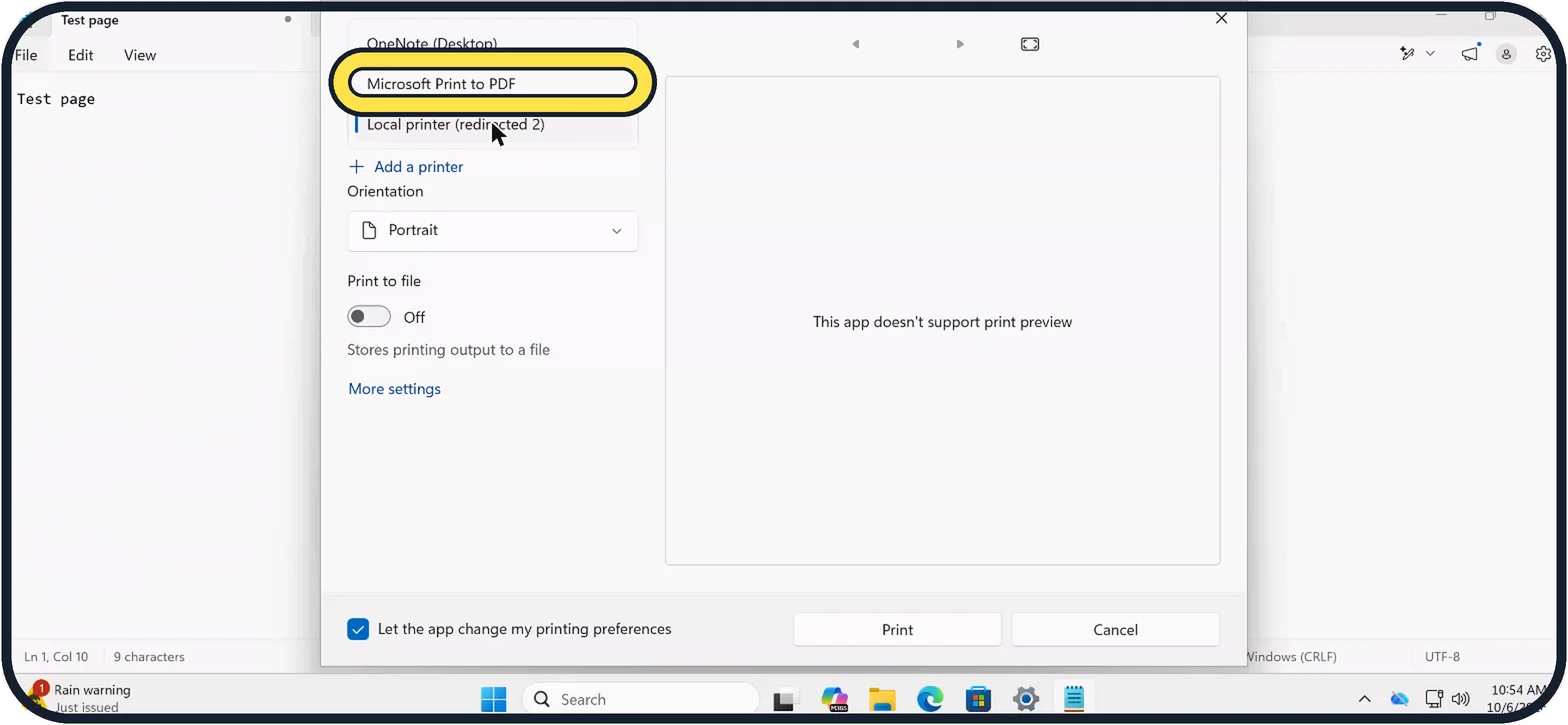The height and width of the screenshot is (725, 1568).
Task: Click the fit-to-window preview icon
Action: [x=1030, y=44]
